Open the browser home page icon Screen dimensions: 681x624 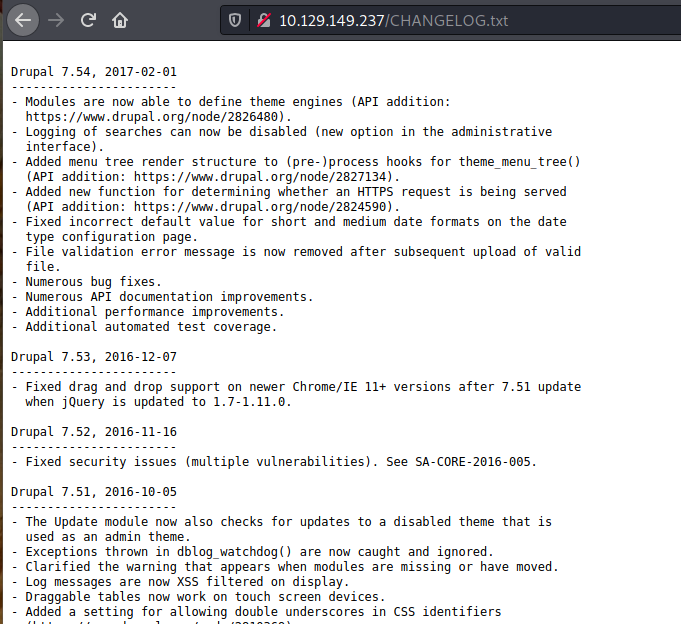120,20
